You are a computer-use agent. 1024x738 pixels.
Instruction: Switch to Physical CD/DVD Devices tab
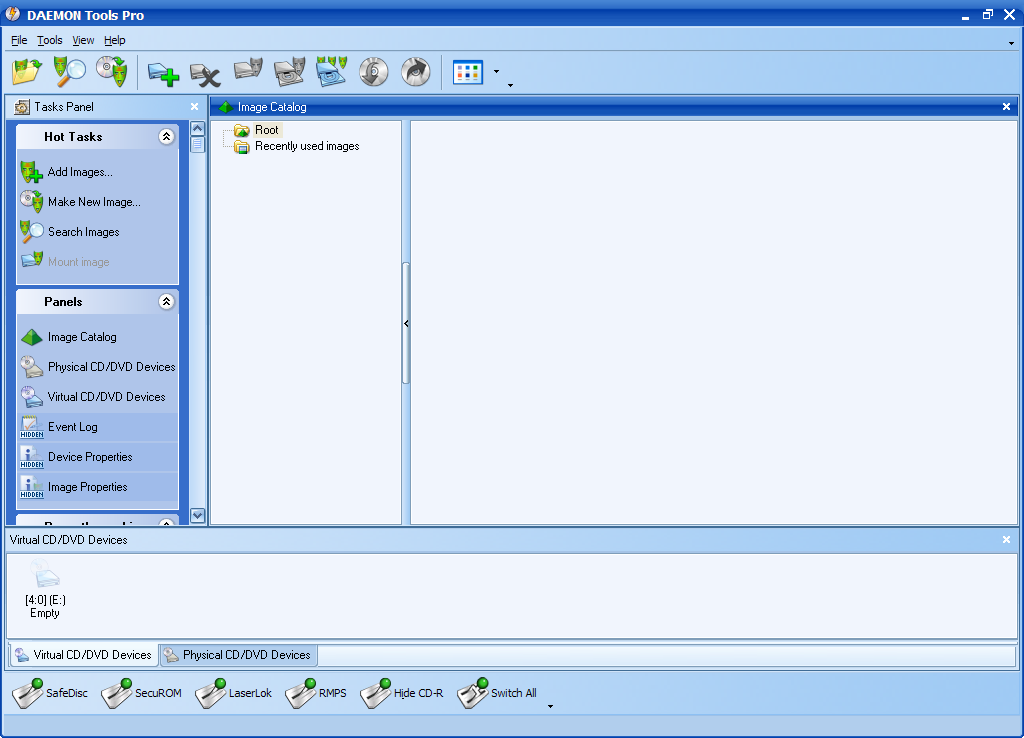point(238,655)
